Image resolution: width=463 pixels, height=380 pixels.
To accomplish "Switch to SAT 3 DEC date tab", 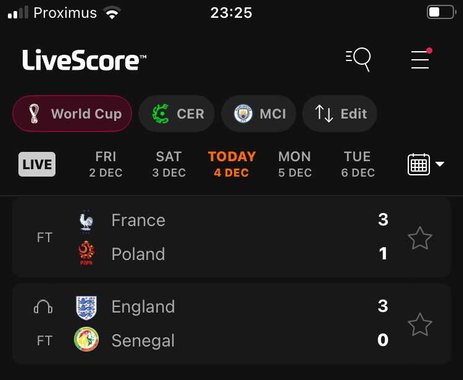I will click(x=169, y=164).
